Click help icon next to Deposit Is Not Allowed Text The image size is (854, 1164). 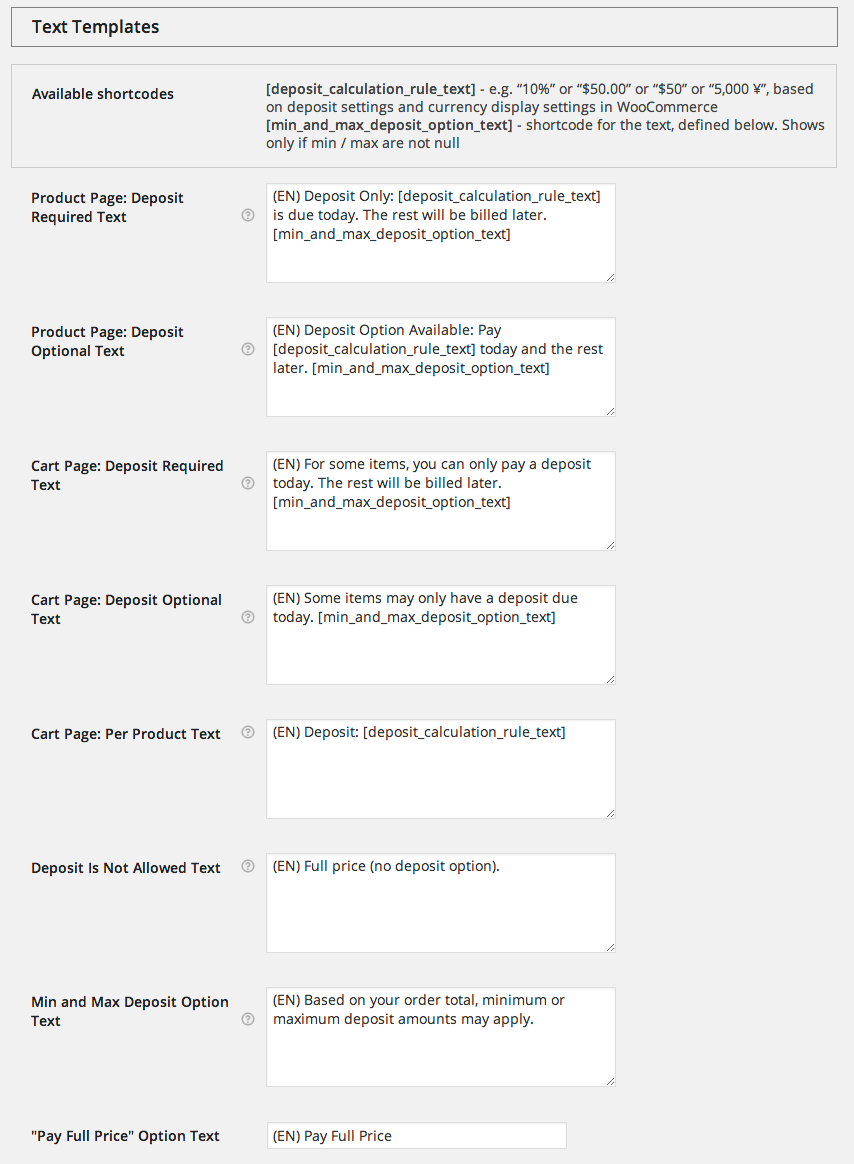click(248, 866)
